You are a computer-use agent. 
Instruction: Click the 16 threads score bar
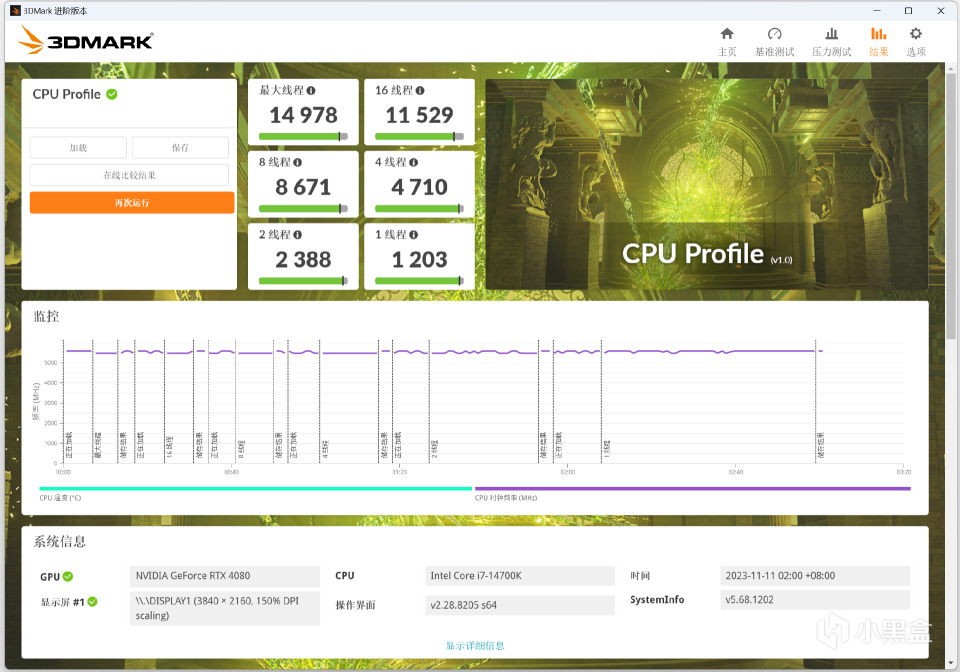(419, 136)
